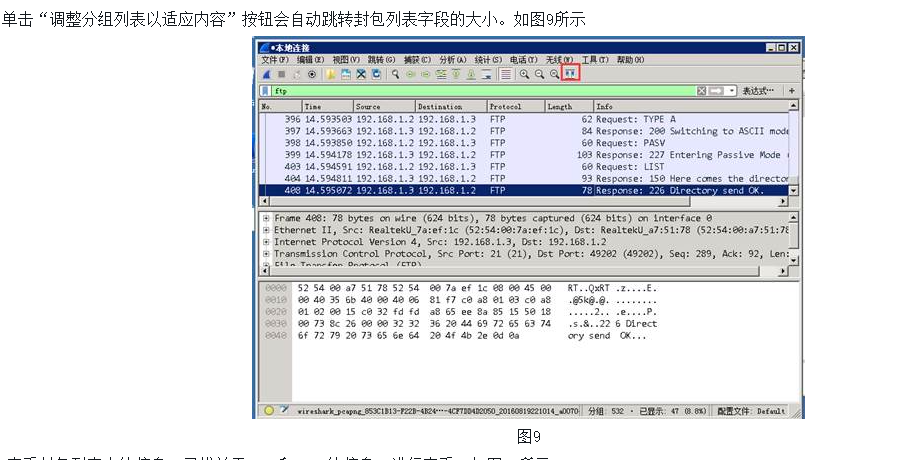Viewport: 922px width, 460px height.
Task: Expand the Frame 408 tree node
Action: [x=266, y=218]
